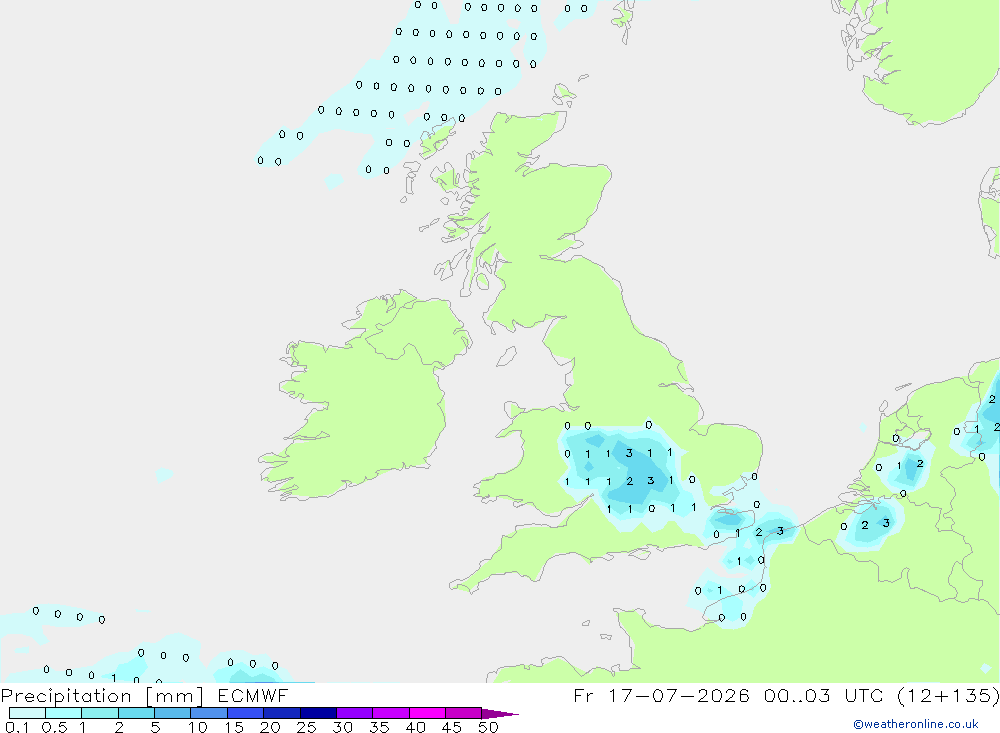Click the 1–2 mm legend color block
This screenshot has width=1000, height=733.
pos(100,713)
